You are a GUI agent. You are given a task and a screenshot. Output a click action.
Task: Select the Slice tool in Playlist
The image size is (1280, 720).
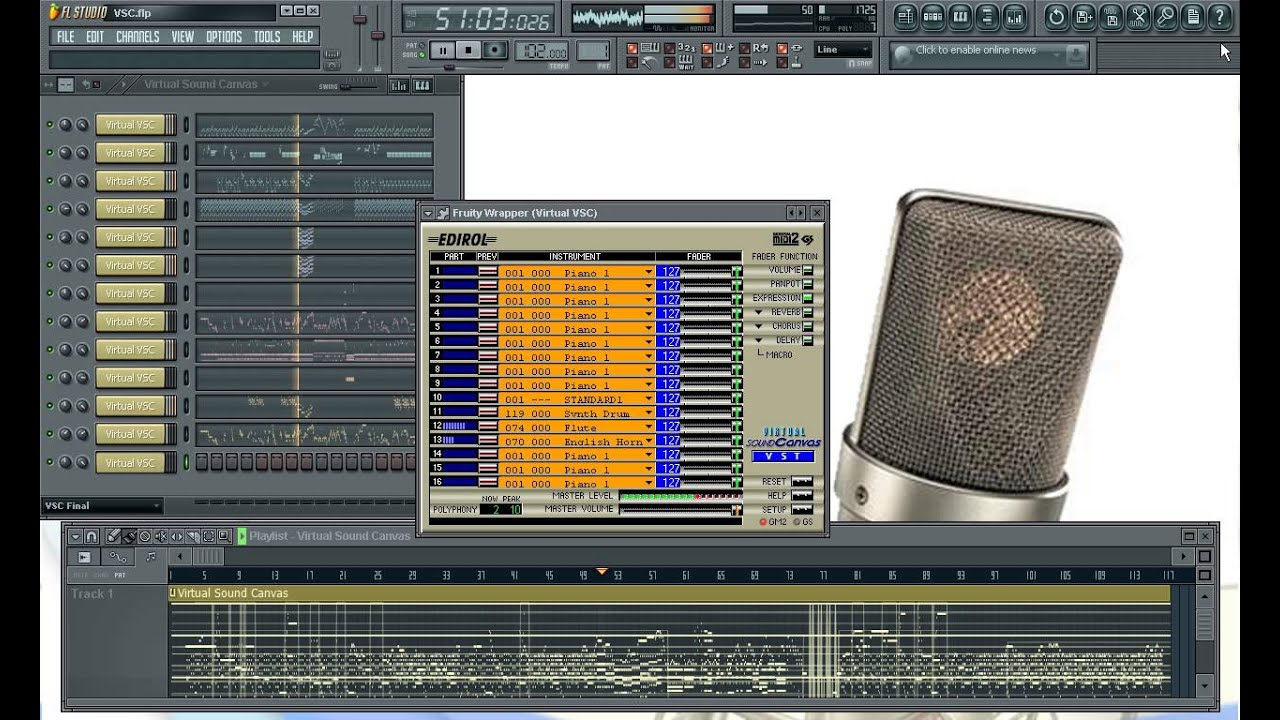[192, 536]
